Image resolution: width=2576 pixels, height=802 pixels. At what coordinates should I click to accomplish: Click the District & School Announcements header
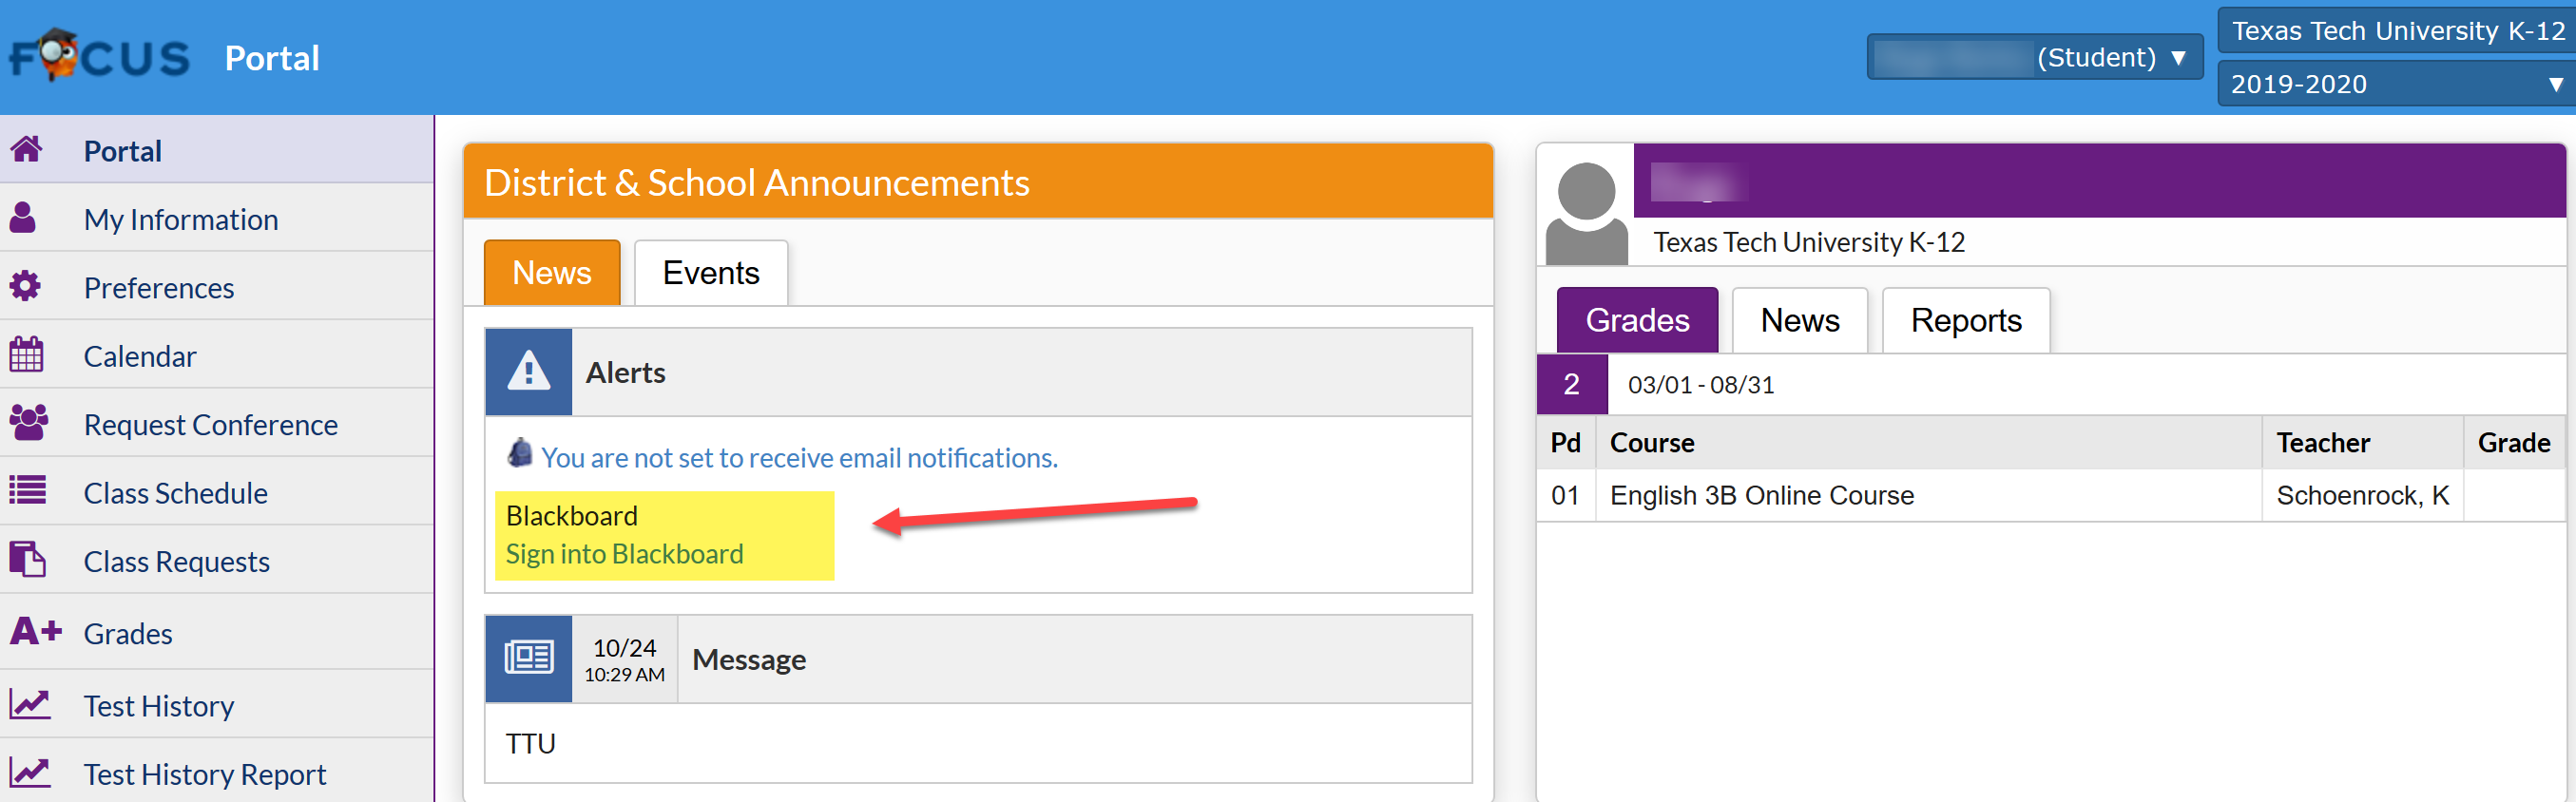977,182
